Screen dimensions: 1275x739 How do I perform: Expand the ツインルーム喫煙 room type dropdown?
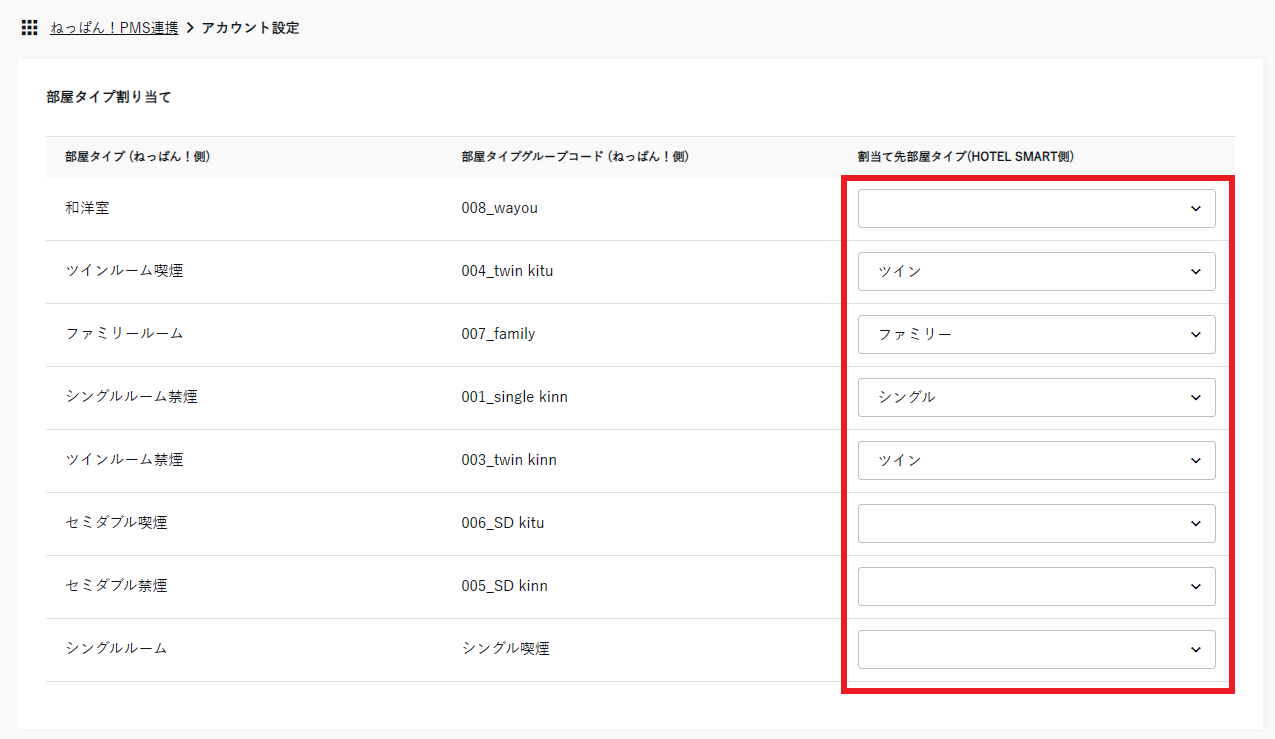coord(1036,272)
